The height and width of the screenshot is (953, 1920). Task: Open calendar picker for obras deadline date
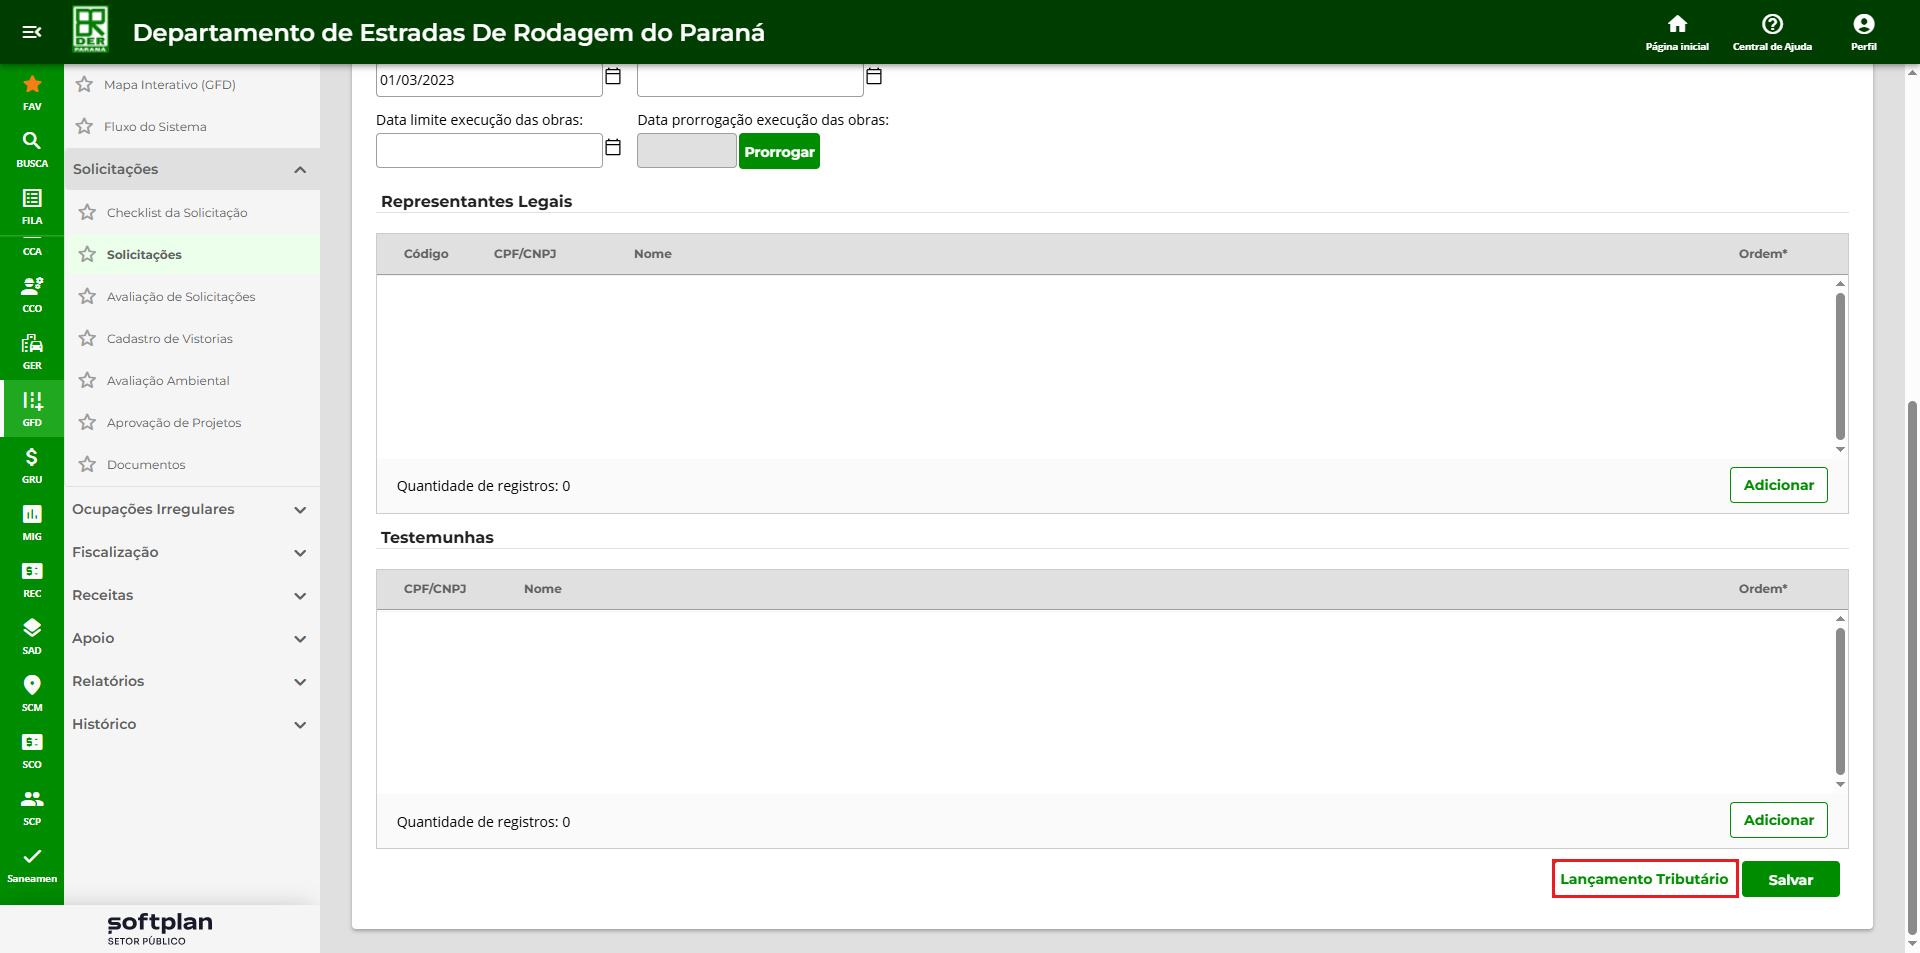[613, 148]
